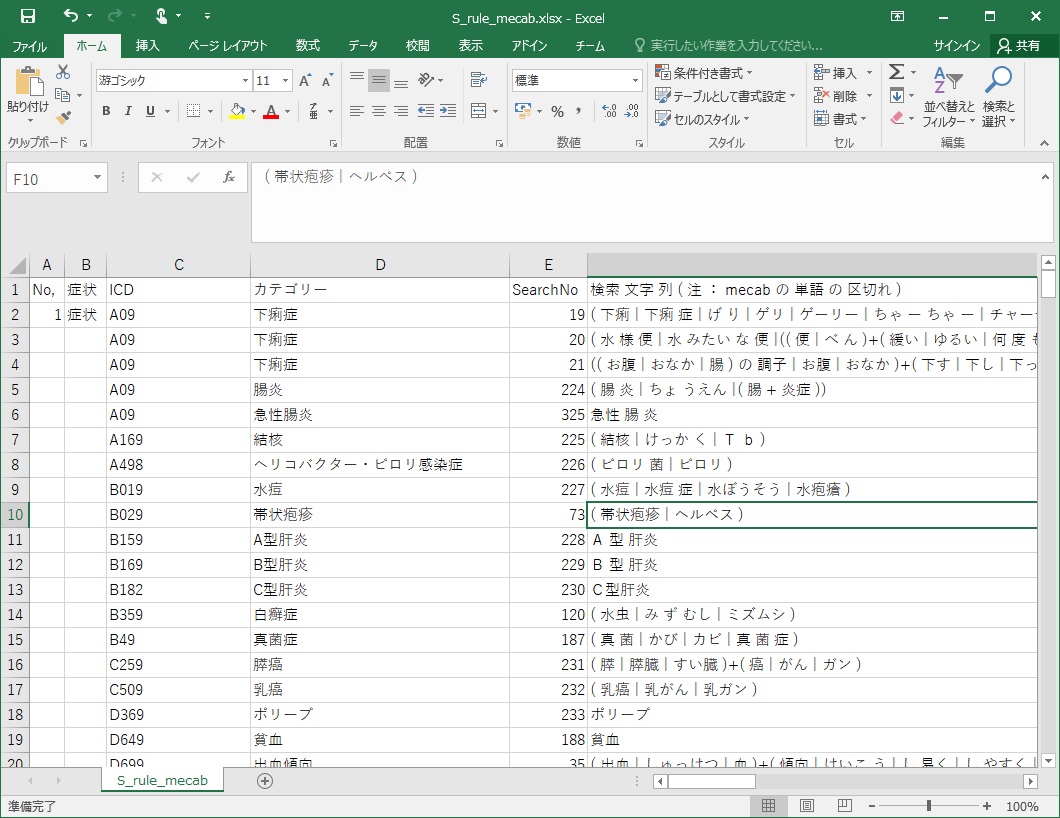Viewport: 1060px width, 818px height.
Task: Open Sort and Filter (並べ替えとフィルター)
Action: coord(949,97)
